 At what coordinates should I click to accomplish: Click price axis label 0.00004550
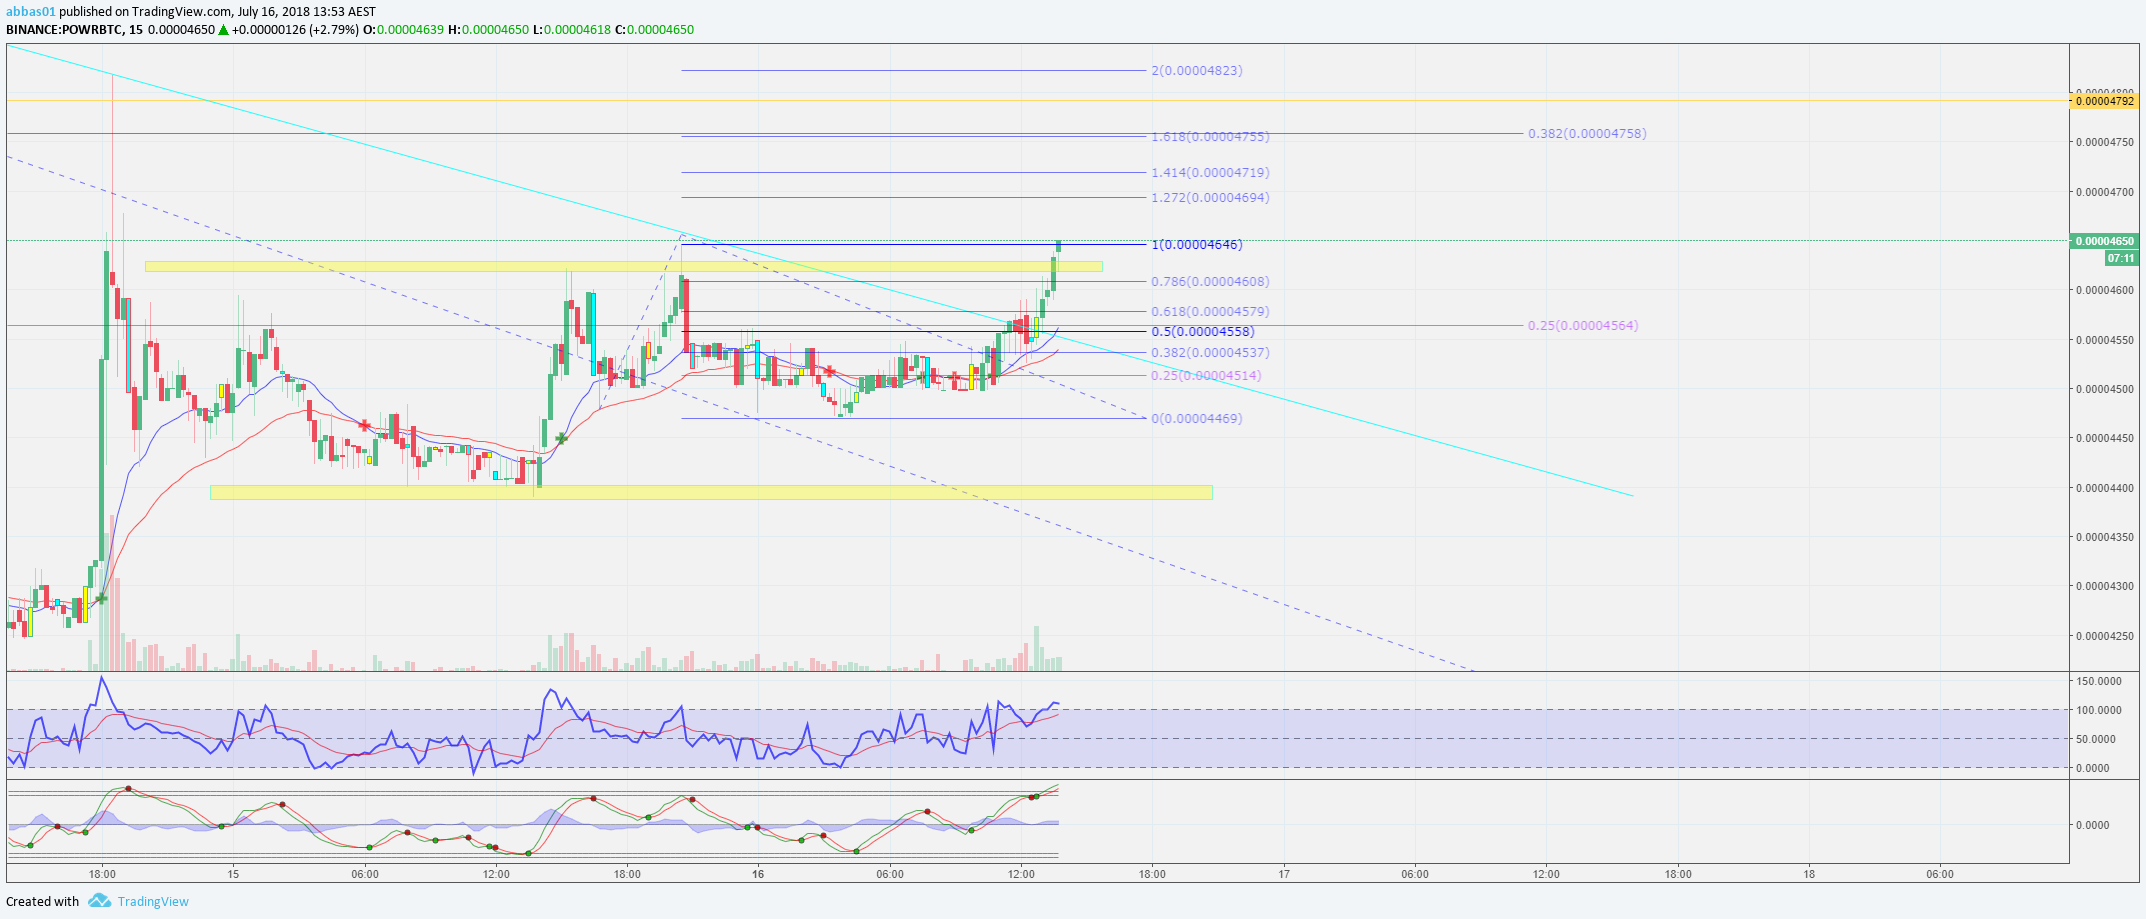(x=2104, y=340)
